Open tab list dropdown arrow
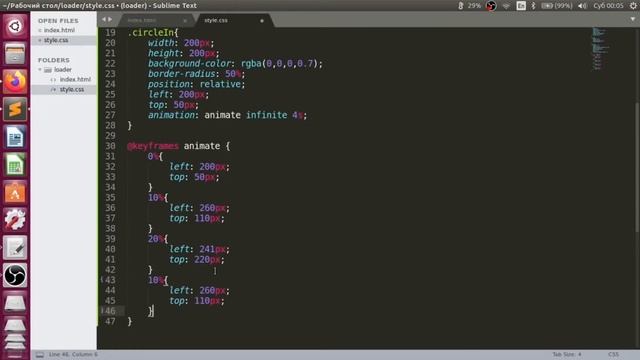 point(633,19)
